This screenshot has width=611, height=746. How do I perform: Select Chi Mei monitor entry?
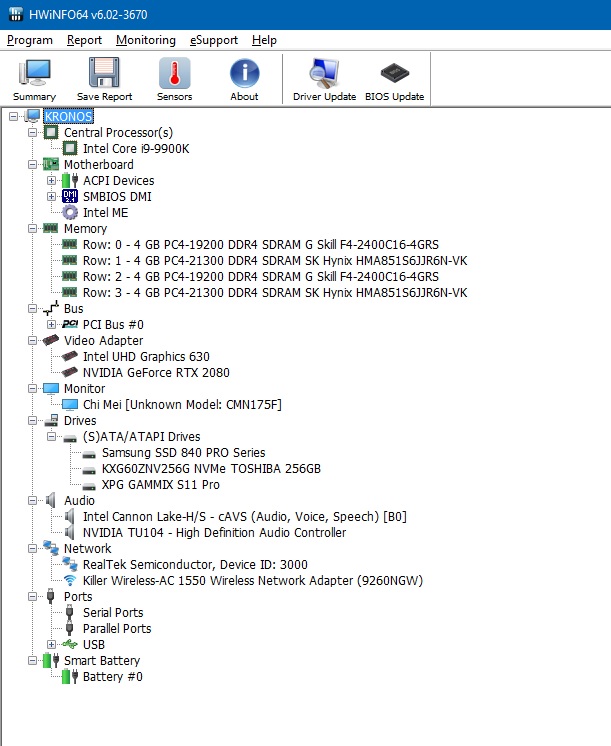tap(182, 404)
